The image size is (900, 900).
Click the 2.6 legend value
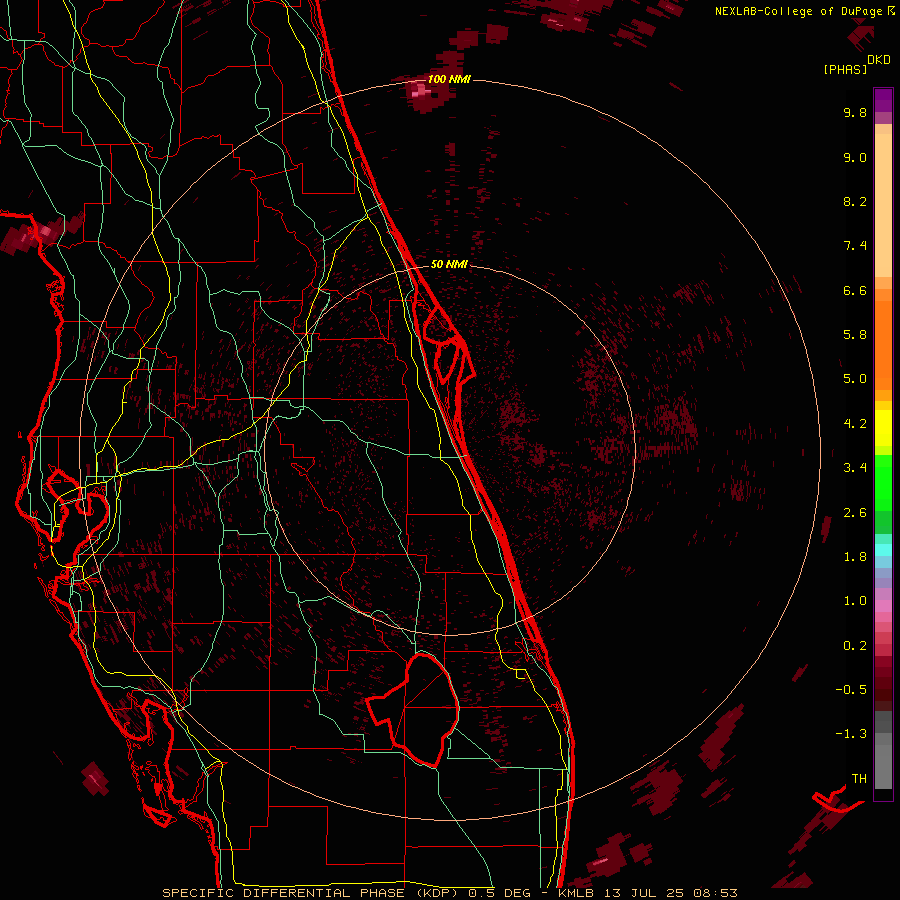coord(855,513)
